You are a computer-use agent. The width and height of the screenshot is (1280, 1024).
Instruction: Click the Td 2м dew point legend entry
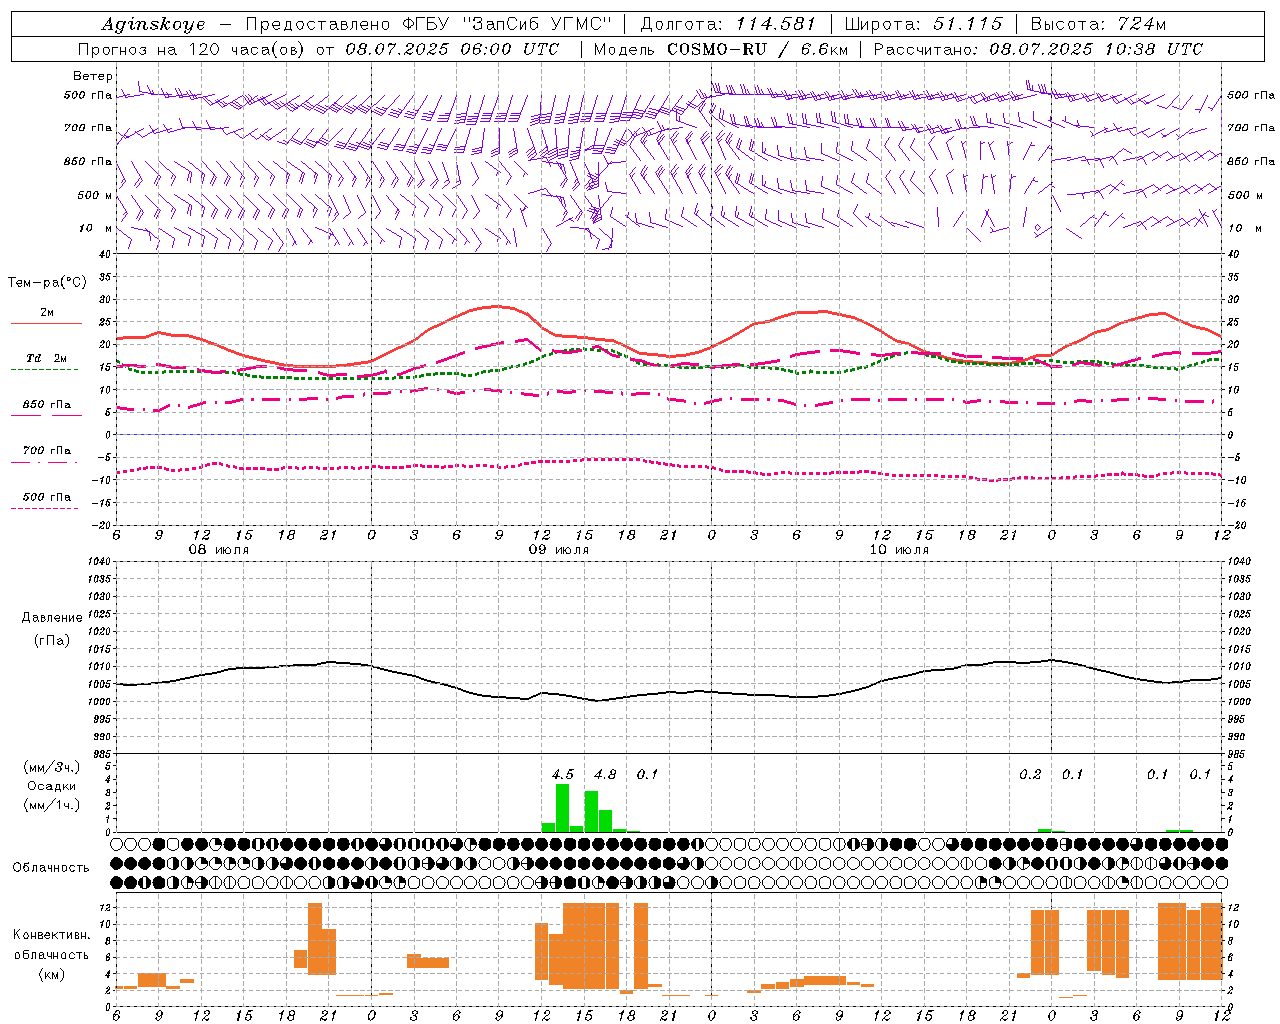pos(46,358)
